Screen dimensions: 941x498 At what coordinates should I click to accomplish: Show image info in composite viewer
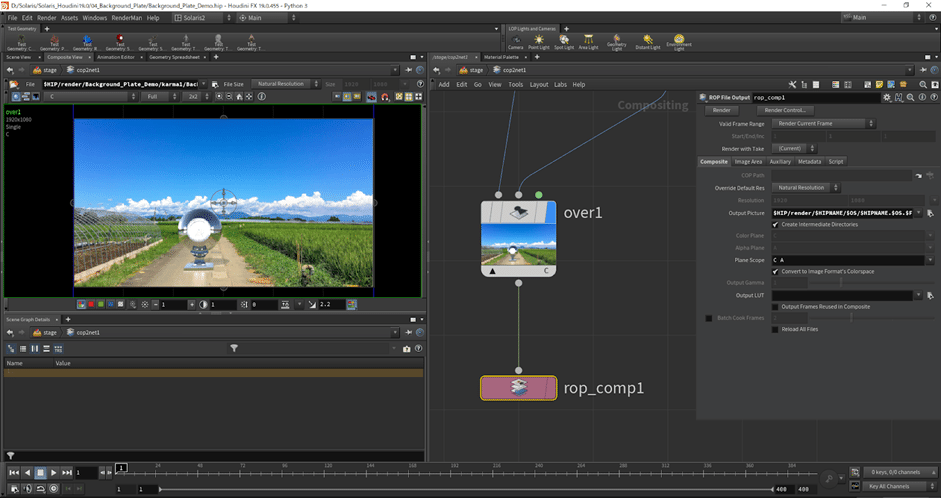[262, 97]
